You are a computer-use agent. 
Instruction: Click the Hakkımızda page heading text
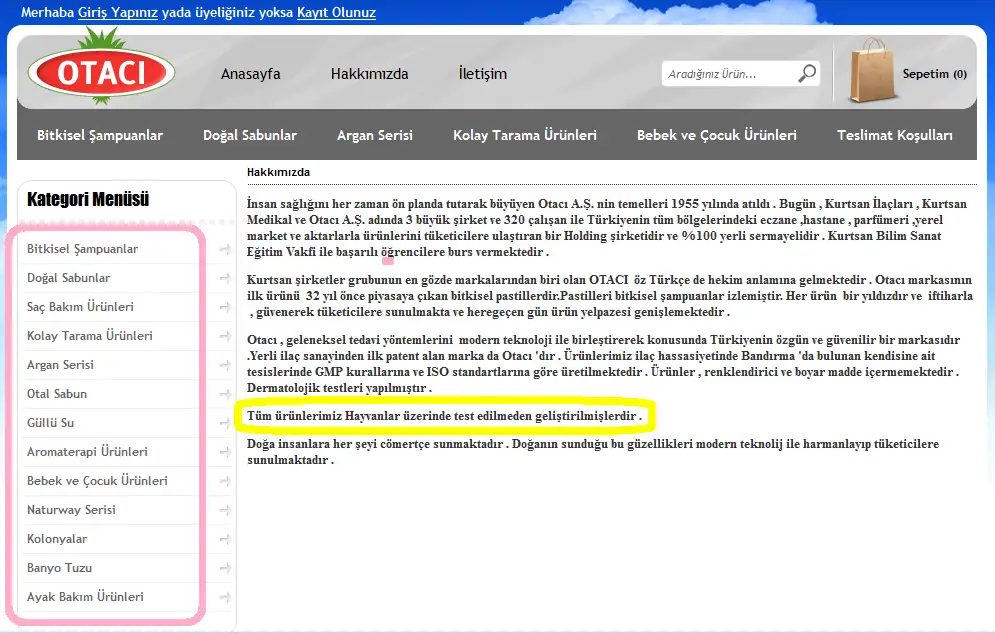pyautogui.click(x=279, y=173)
